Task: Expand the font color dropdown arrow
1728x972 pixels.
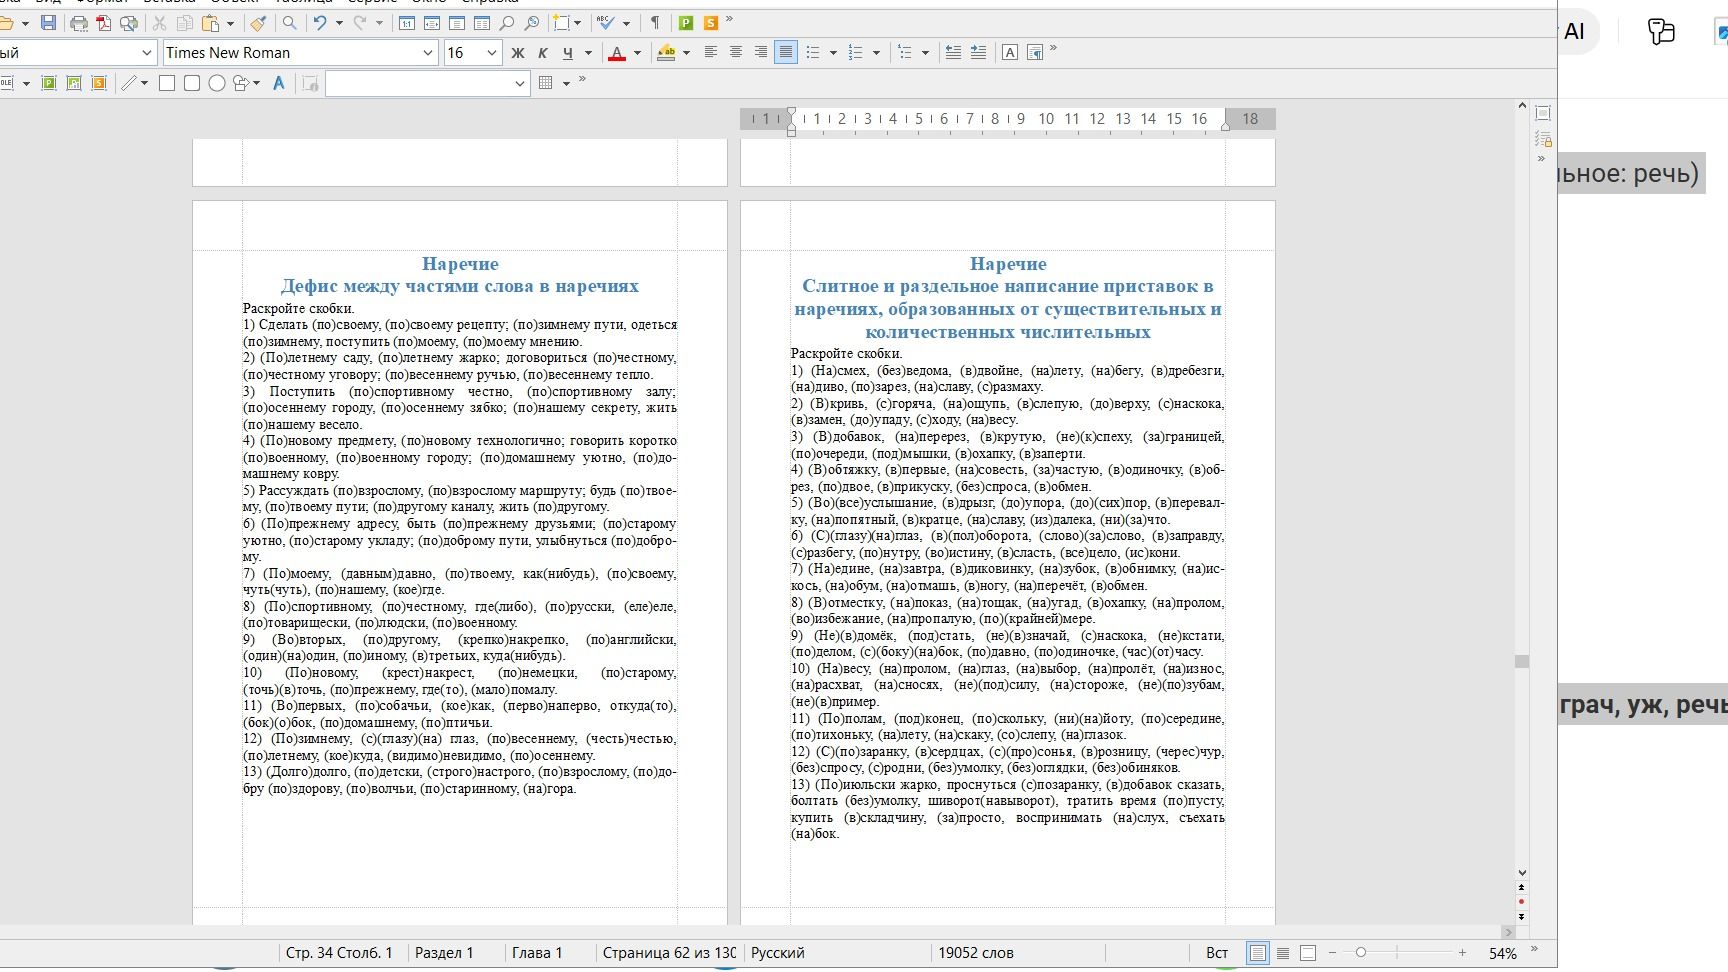Action: pyautogui.click(x=637, y=53)
